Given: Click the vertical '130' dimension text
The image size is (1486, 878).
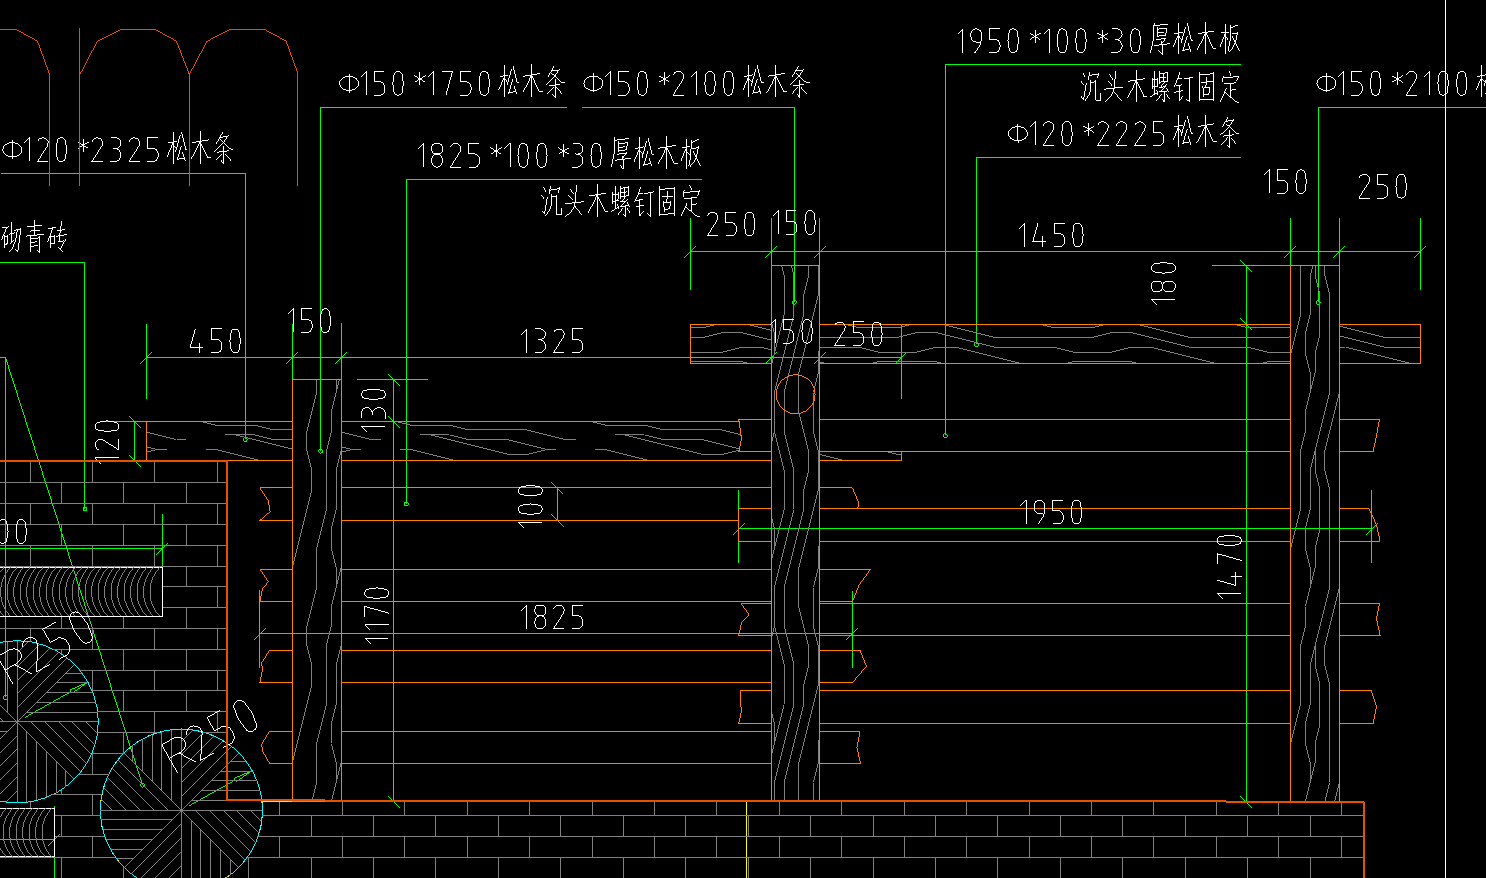Looking at the screenshot, I should [373, 409].
